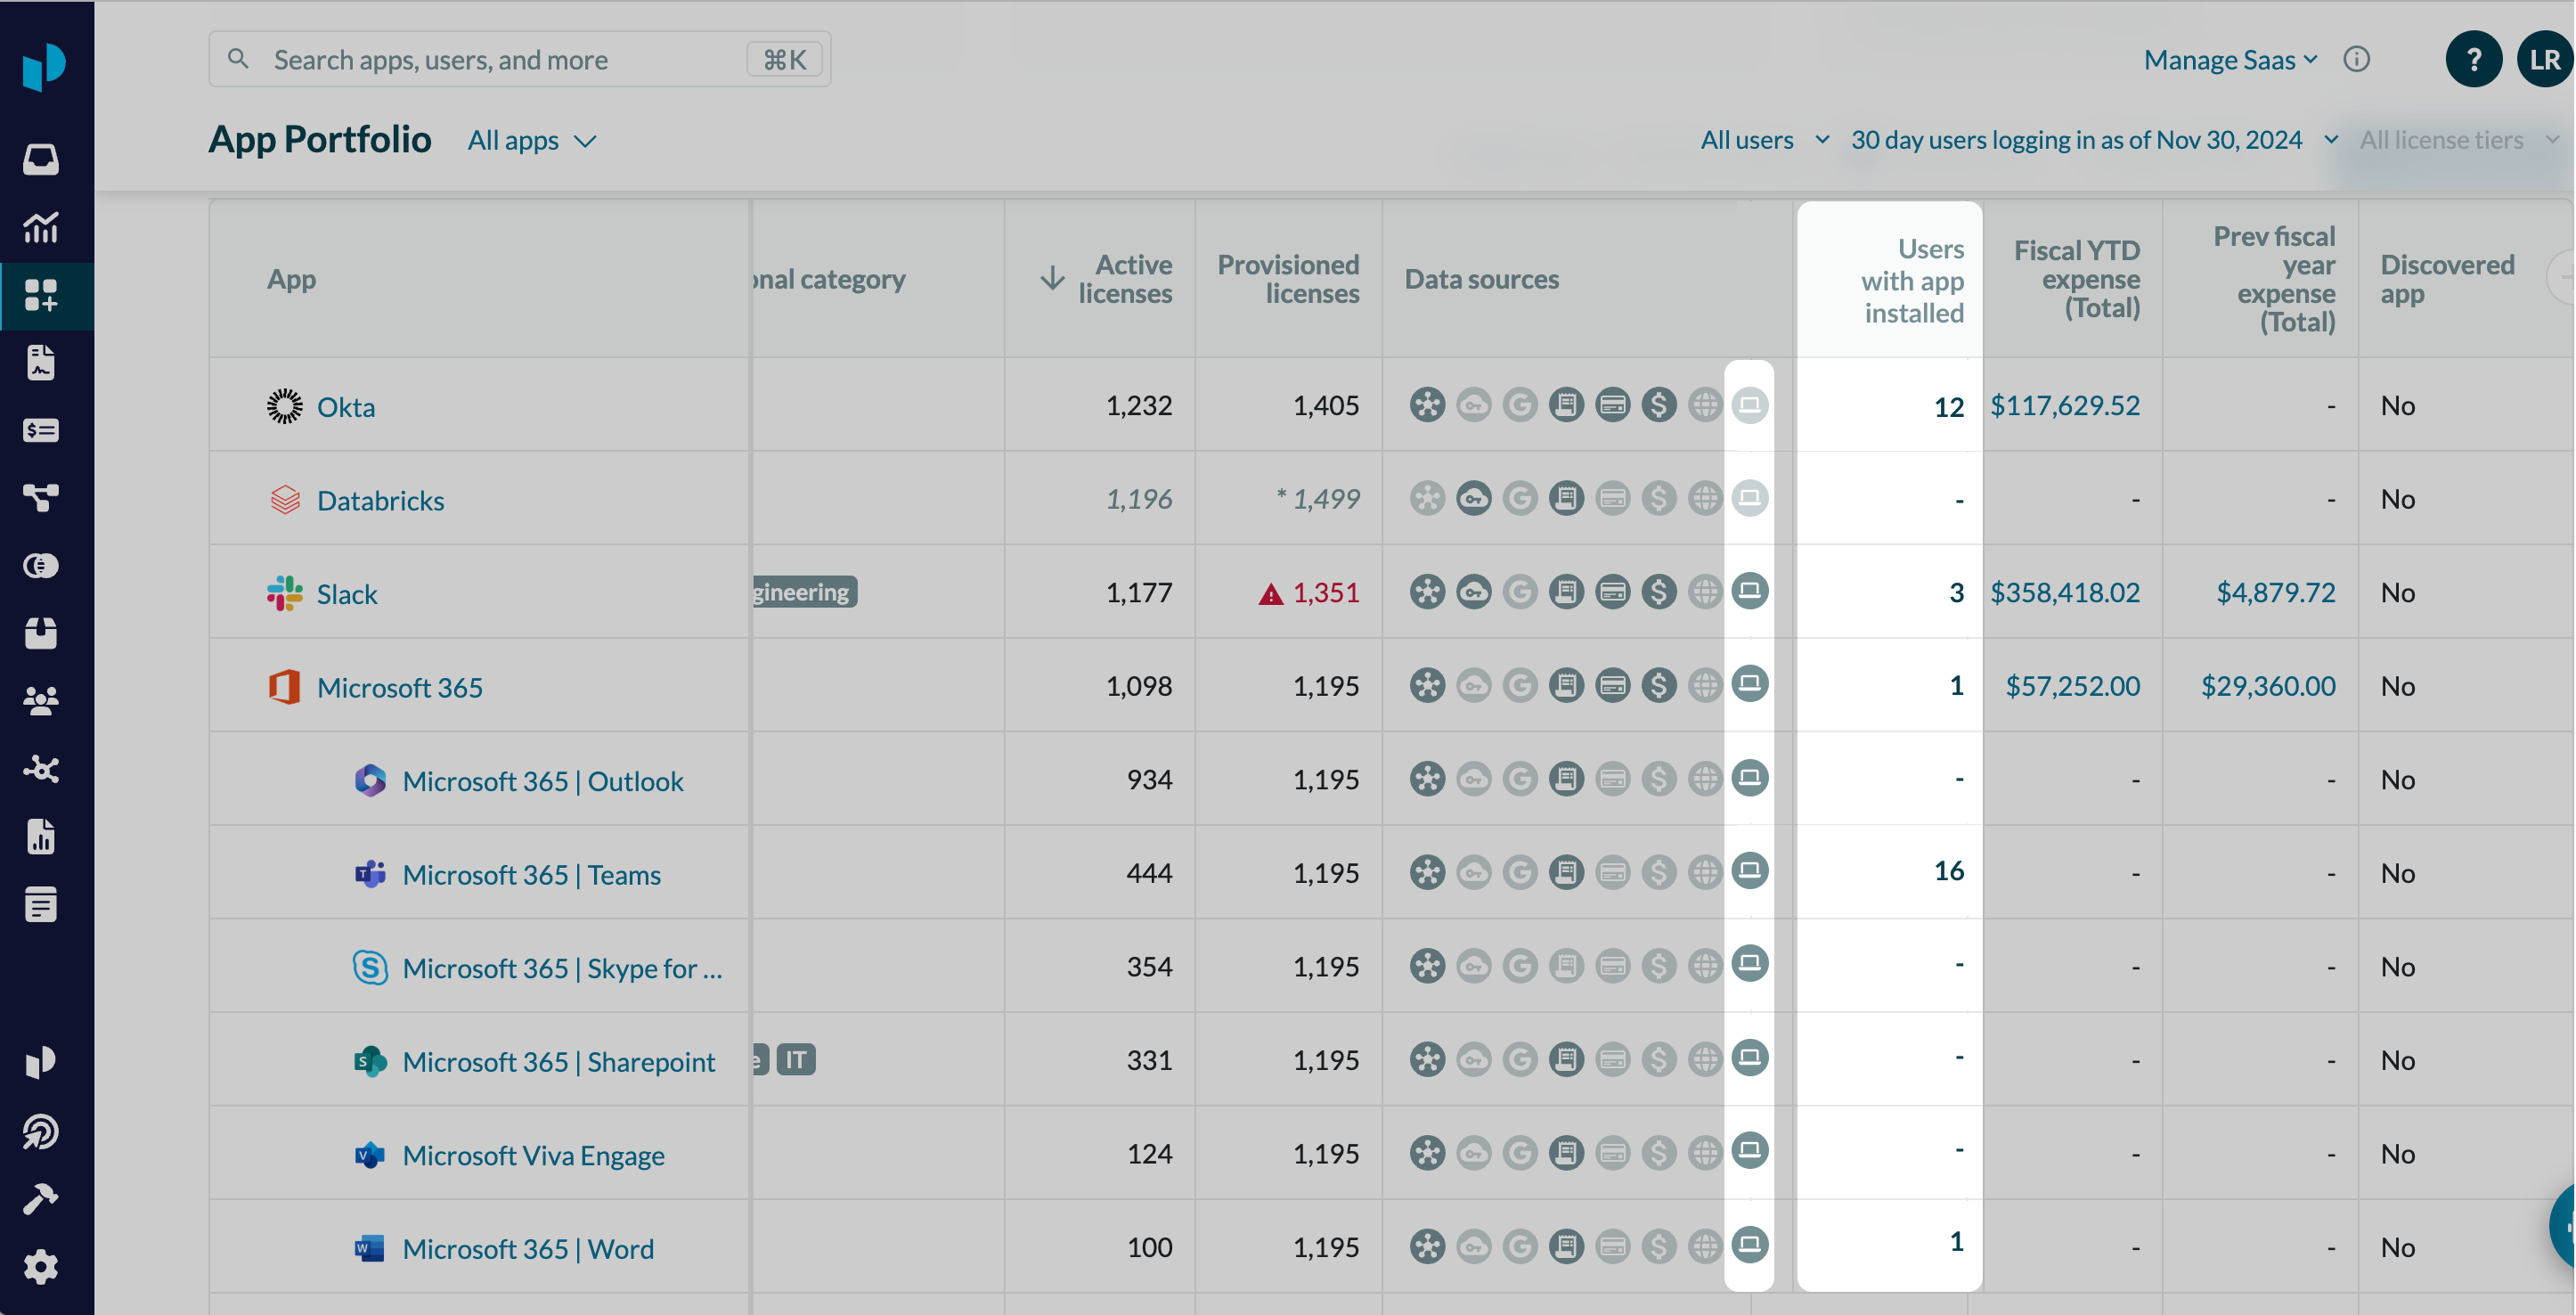Open the analytics chart sidebar icon
This screenshot has width=2576, height=1315.
tap(41, 227)
